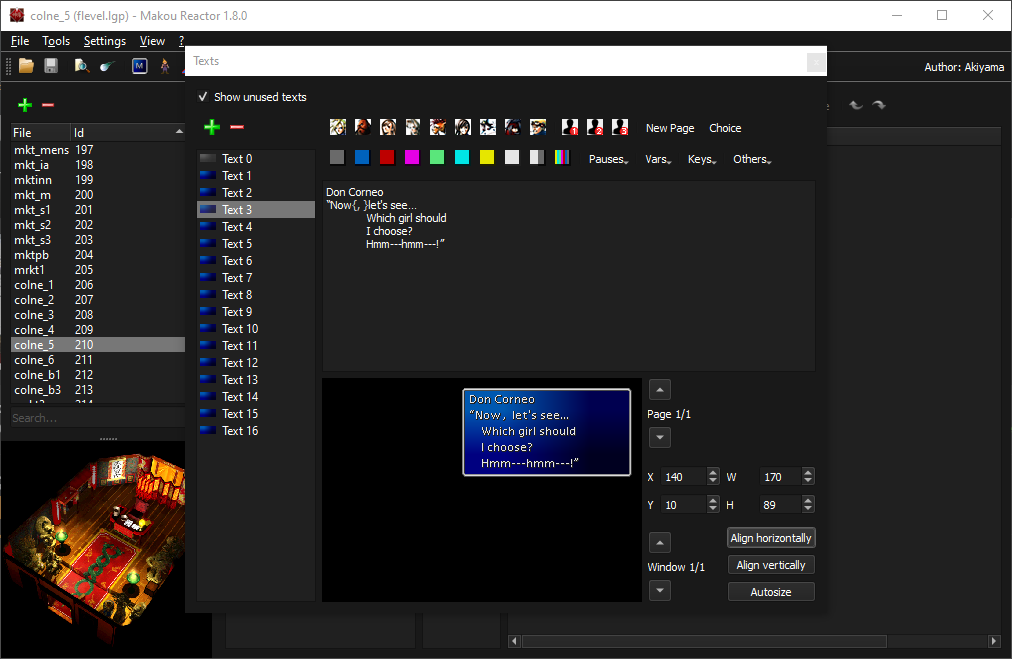The height and width of the screenshot is (659, 1012).
Task: Click the Search field in main window
Action: coord(98,418)
